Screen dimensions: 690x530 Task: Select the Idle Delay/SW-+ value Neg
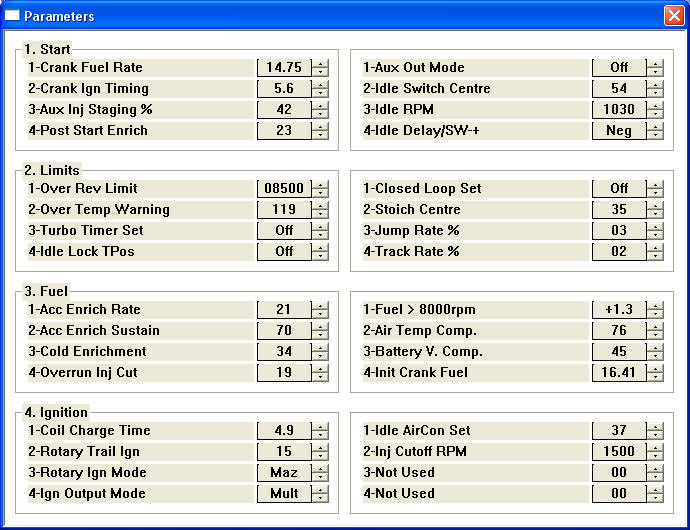[619, 131]
